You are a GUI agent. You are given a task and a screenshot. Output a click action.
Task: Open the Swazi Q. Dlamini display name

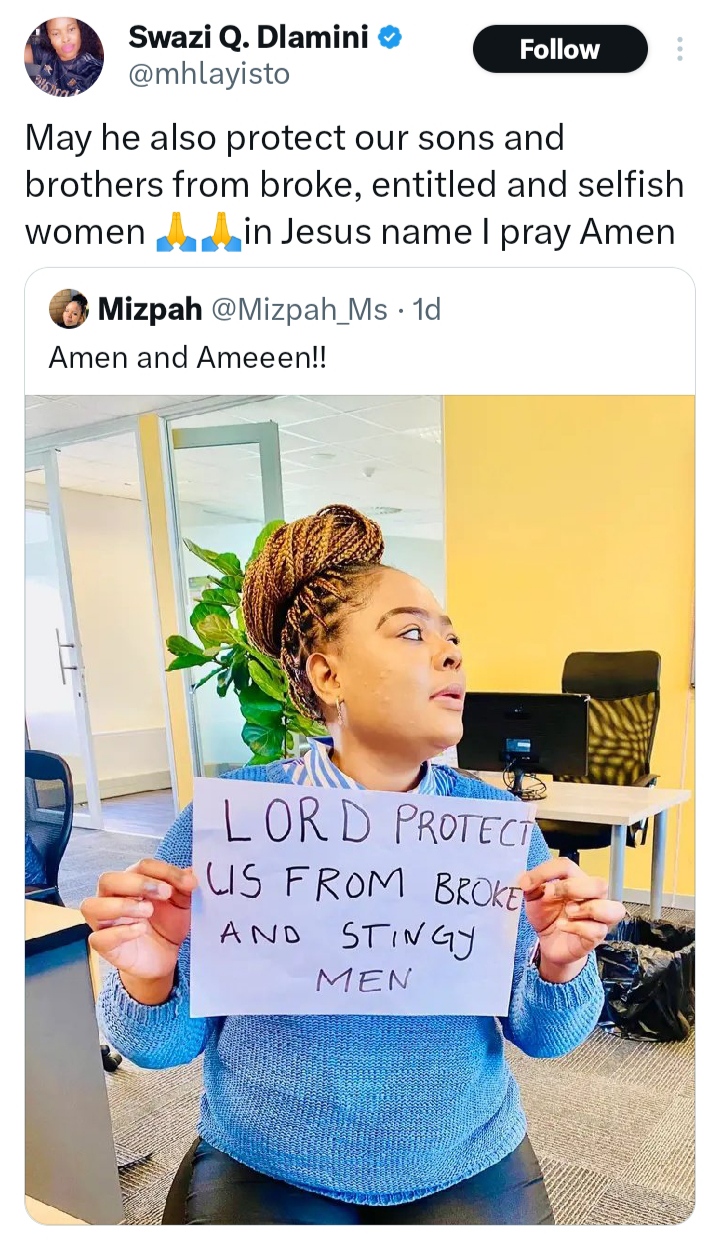coord(249,39)
